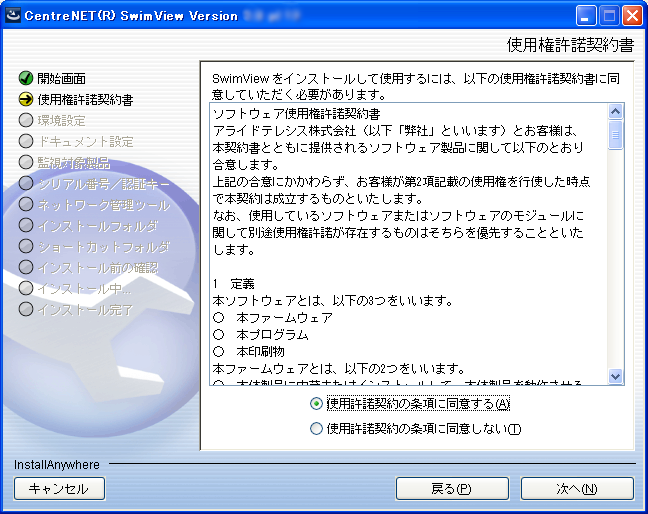Screen dimensions: 648x514
Task: Click the 開始画面 step label
Action: click(x=62, y=78)
